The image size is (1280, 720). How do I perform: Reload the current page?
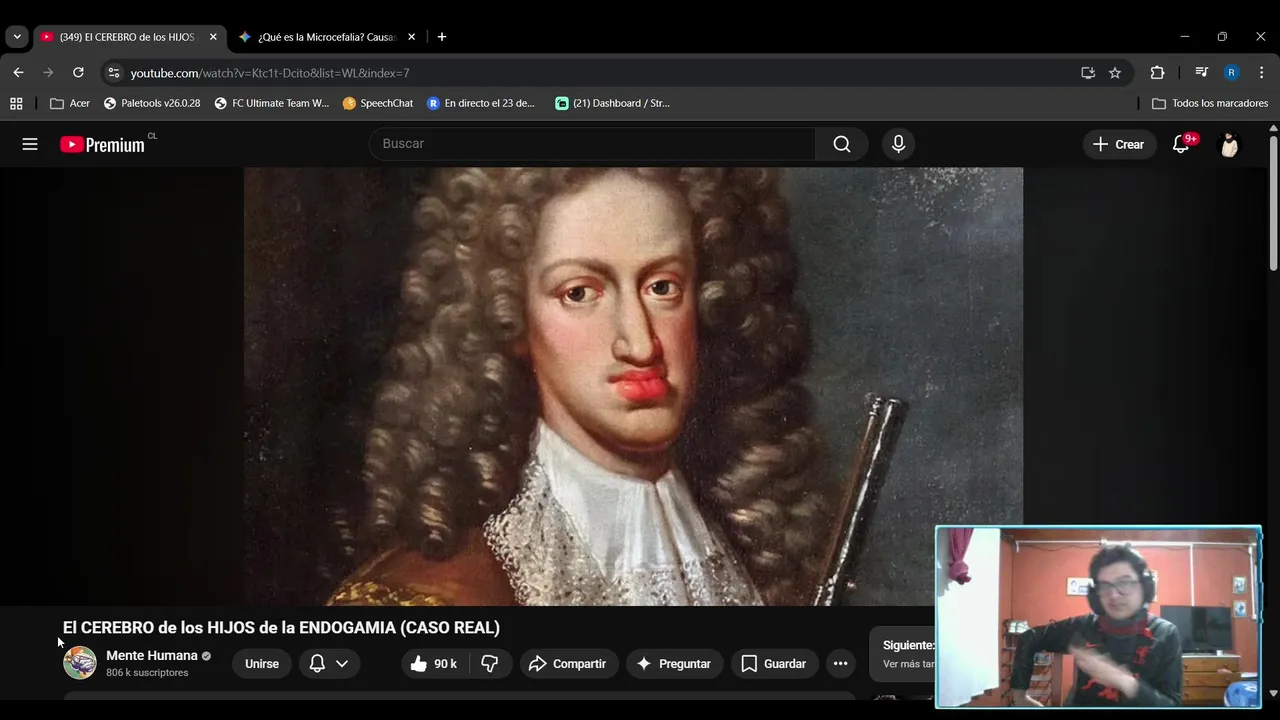coord(78,72)
